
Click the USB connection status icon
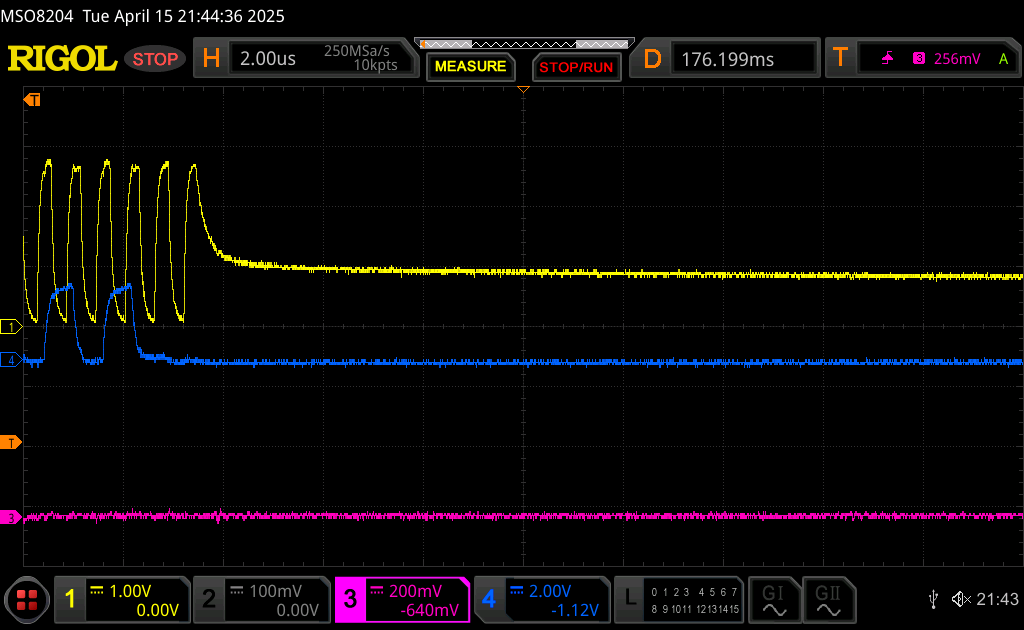coord(933,599)
